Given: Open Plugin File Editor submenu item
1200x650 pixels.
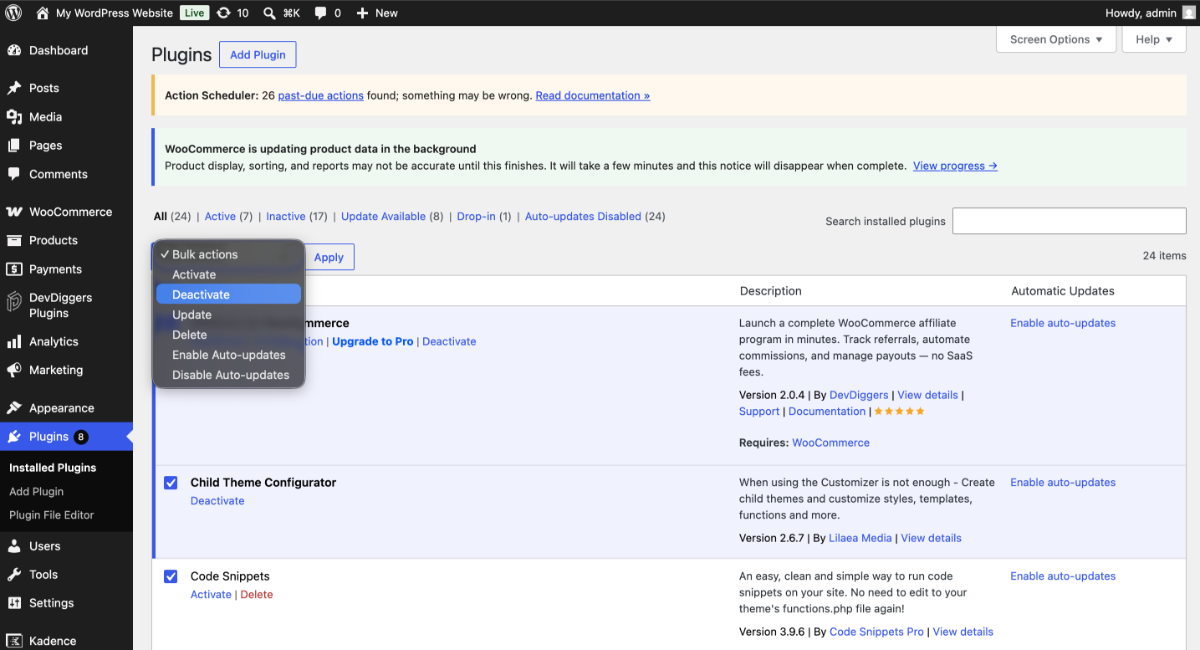Looking at the screenshot, I should 52,516.
